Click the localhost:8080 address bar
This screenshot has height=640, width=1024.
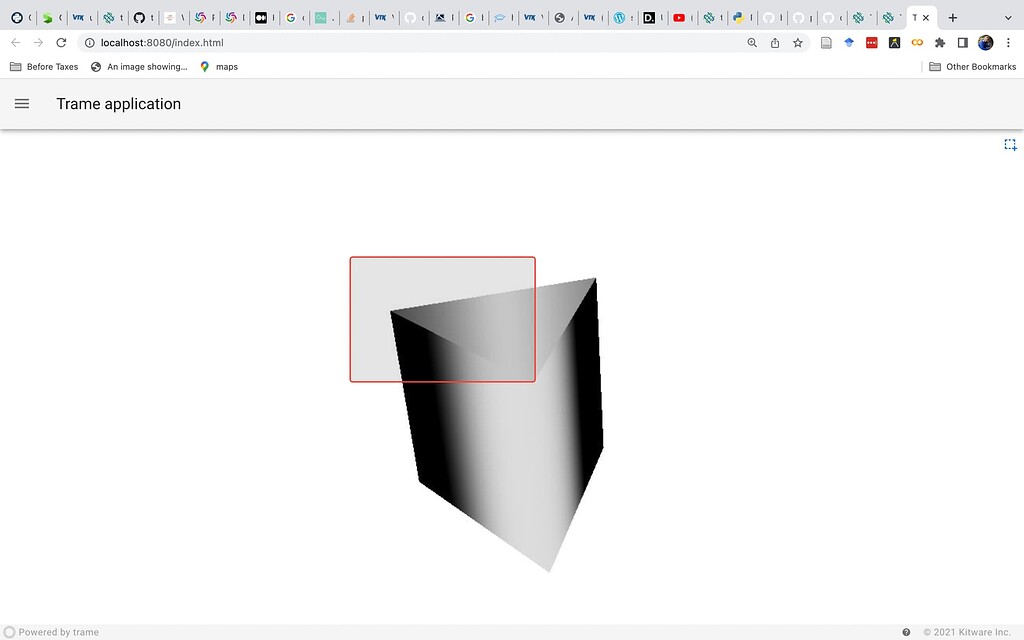tap(400, 43)
